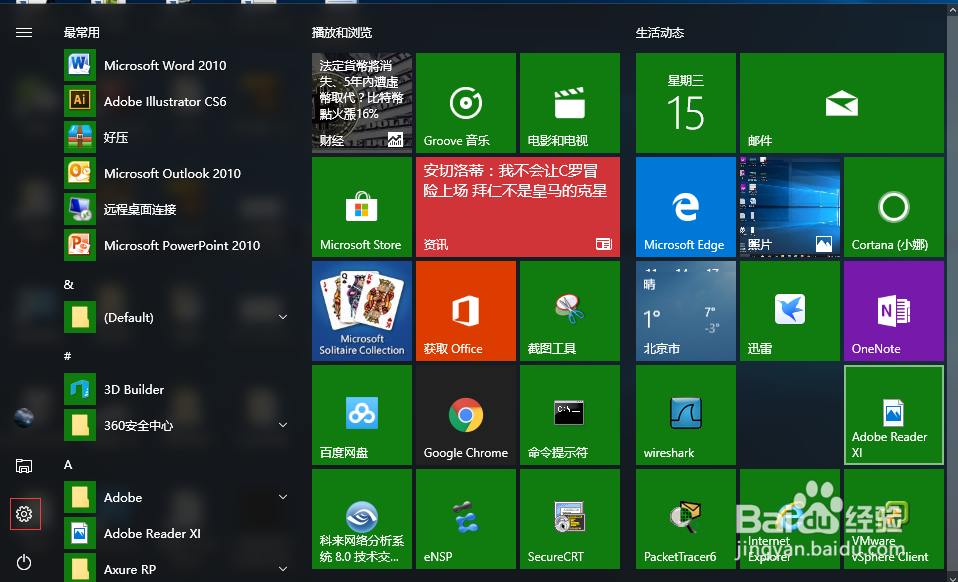The width and height of the screenshot is (958, 582).
Task: Launch Microsoft PowerPoint 2010
Action: tap(177, 246)
